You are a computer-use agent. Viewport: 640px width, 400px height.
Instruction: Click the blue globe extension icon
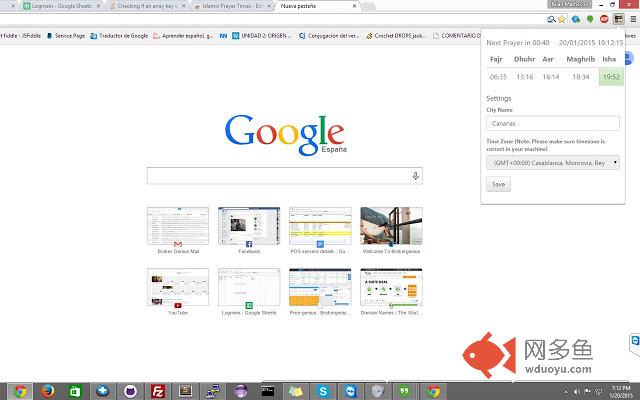click(x=576, y=19)
